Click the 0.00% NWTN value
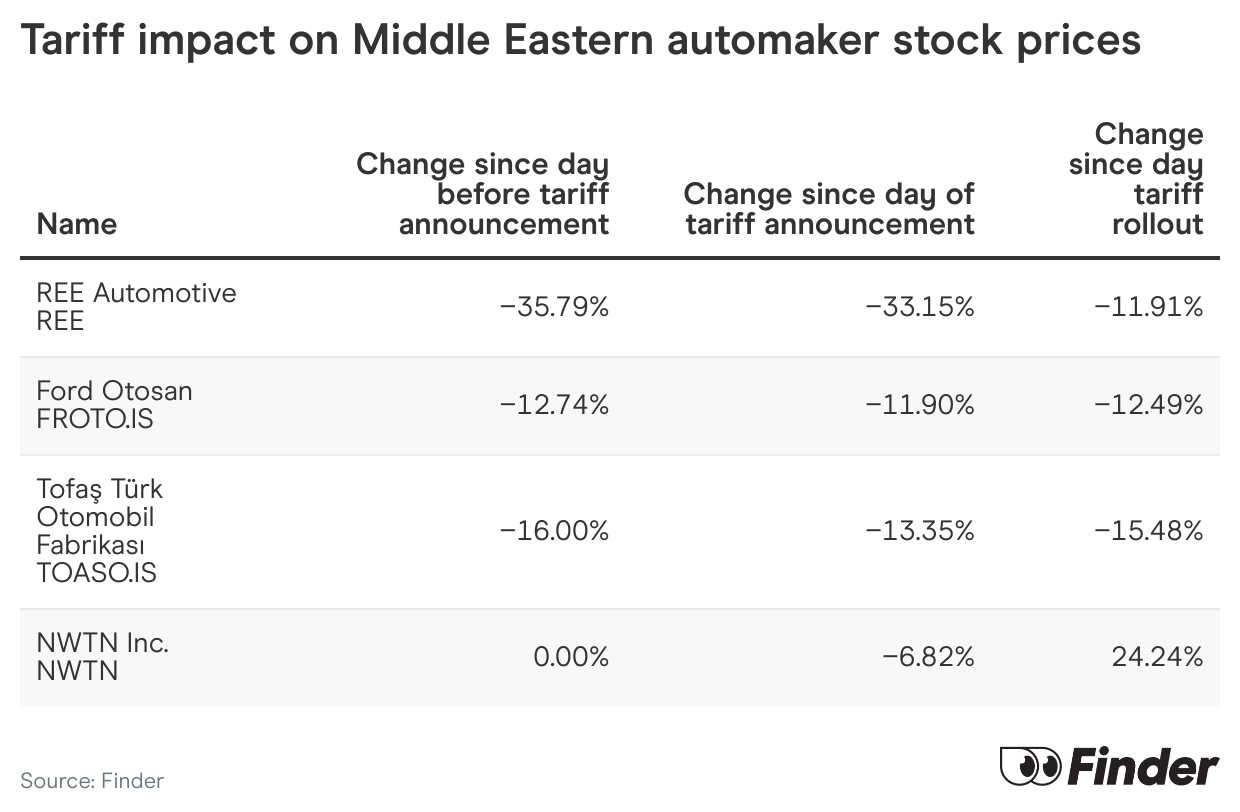Viewport: 1240px width, 812px height. (571, 657)
